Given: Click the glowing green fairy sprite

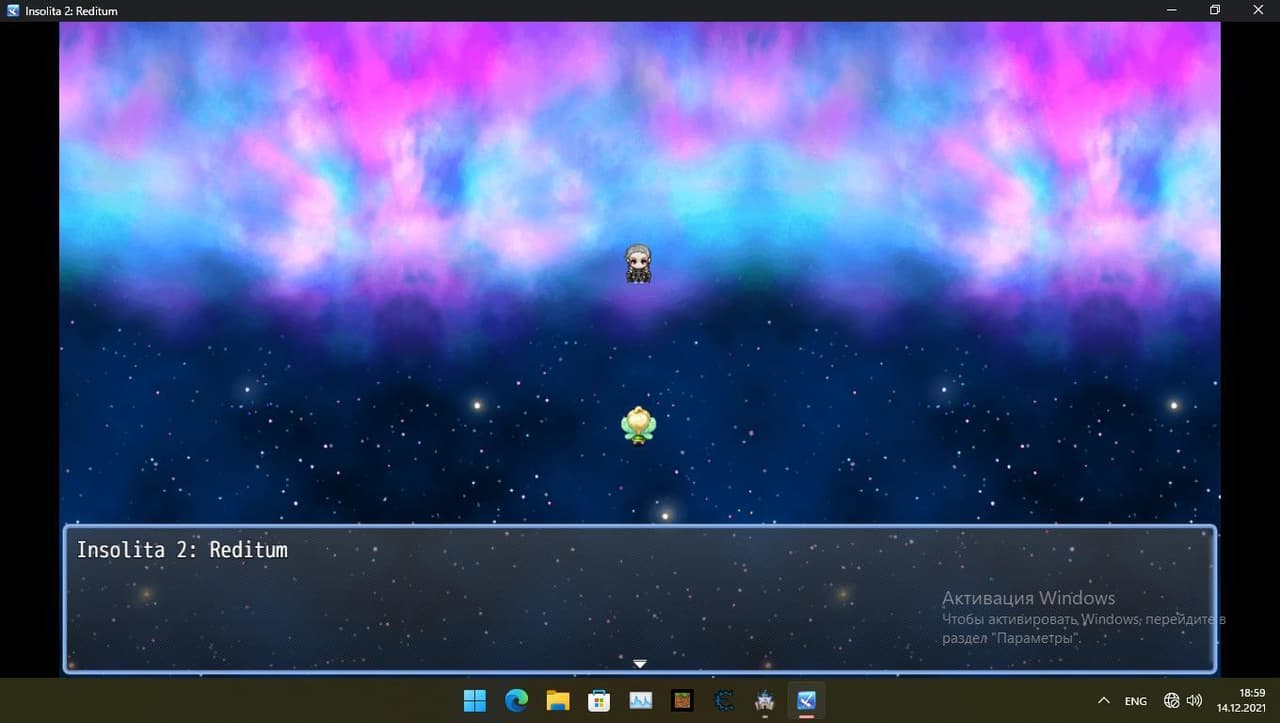Looking at the screenshot, I should (x=638, y=425).
